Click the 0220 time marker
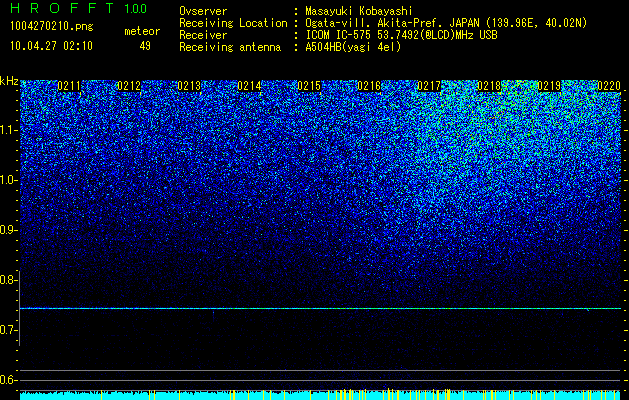 609,86
